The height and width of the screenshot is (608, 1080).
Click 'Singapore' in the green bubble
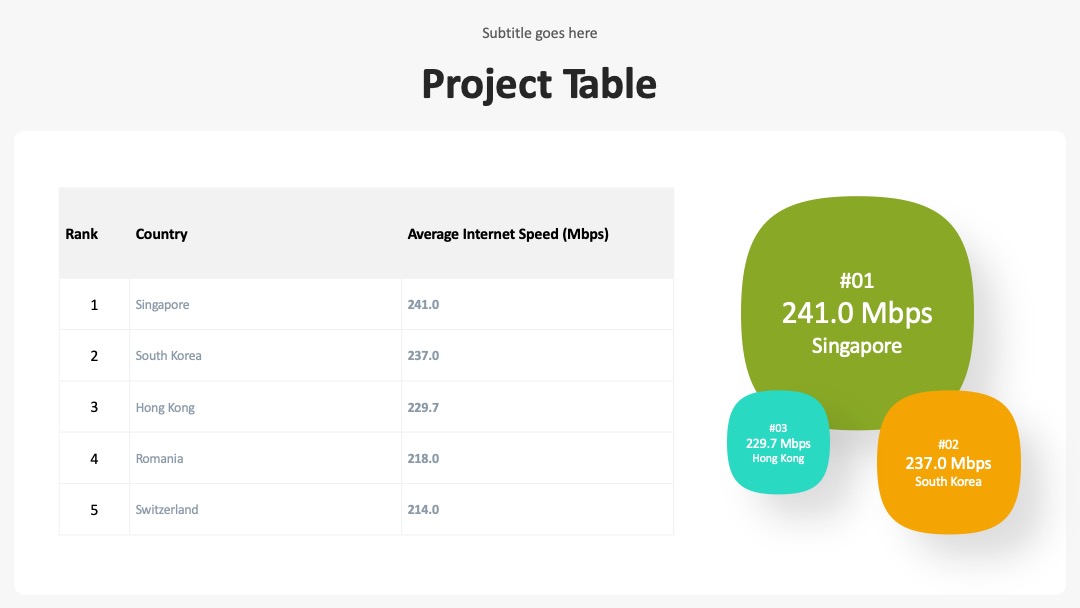click(857, 346)
